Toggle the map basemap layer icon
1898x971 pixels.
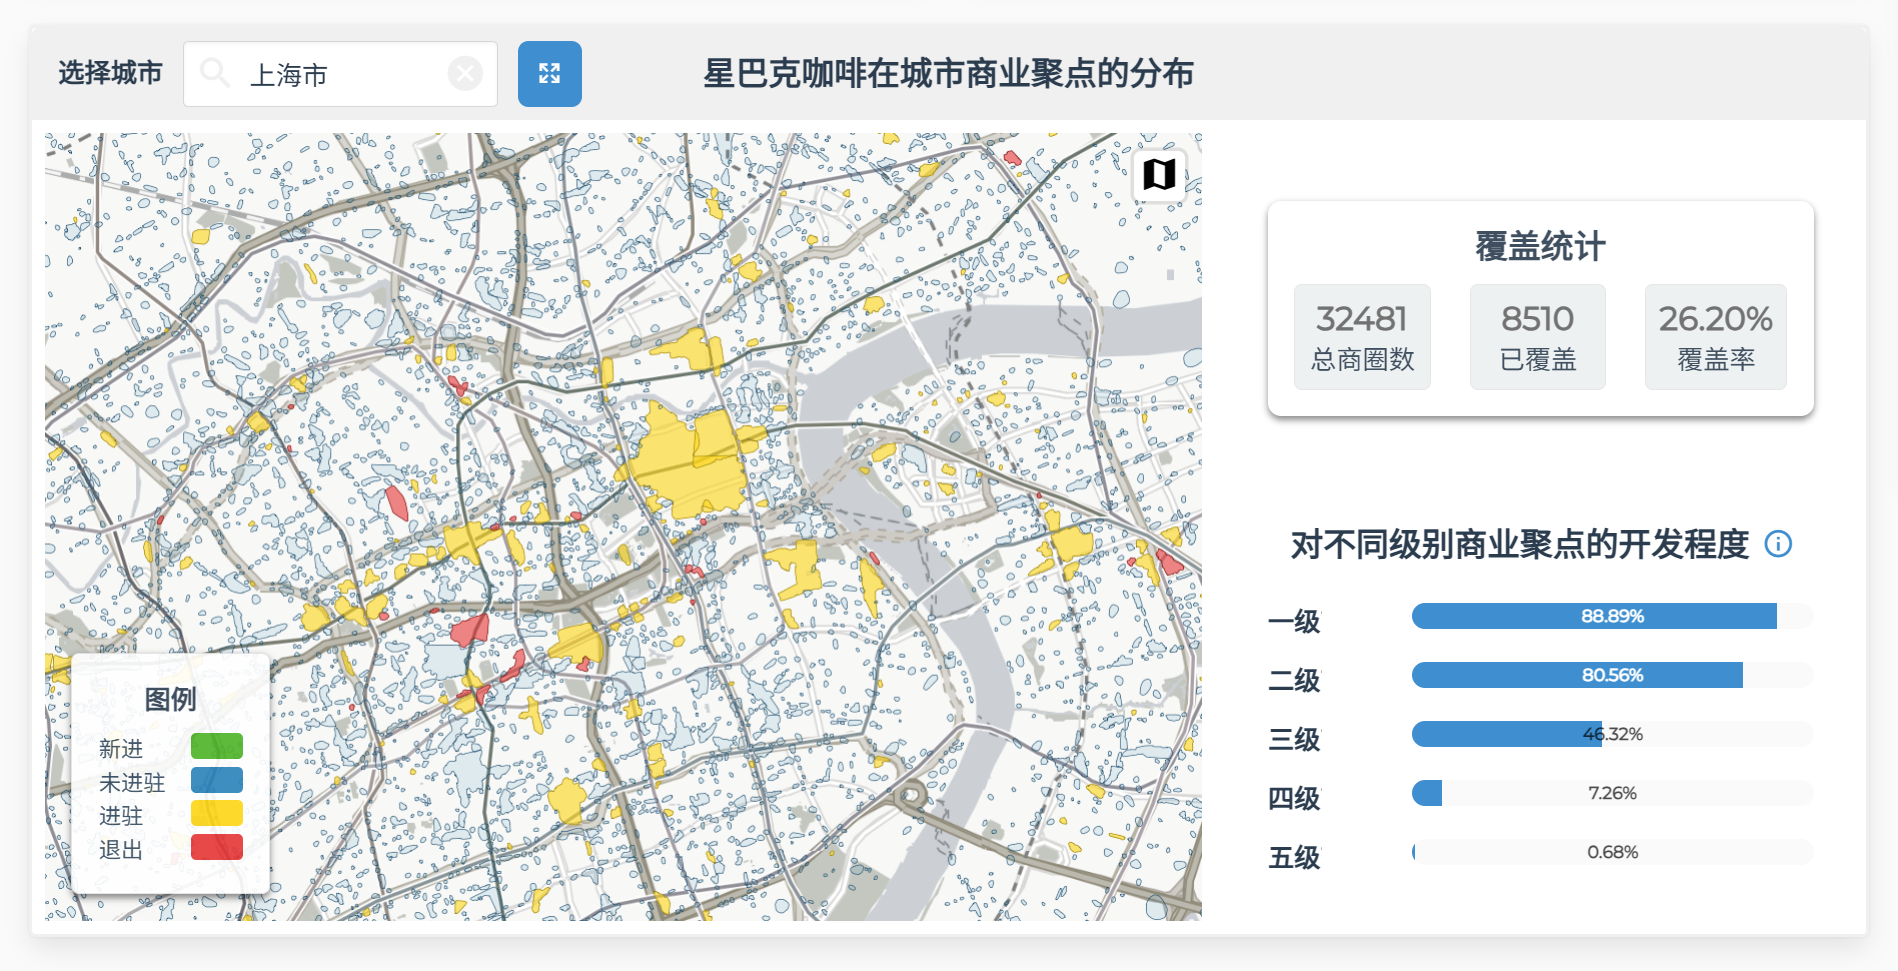click(x=1159, y=175)
